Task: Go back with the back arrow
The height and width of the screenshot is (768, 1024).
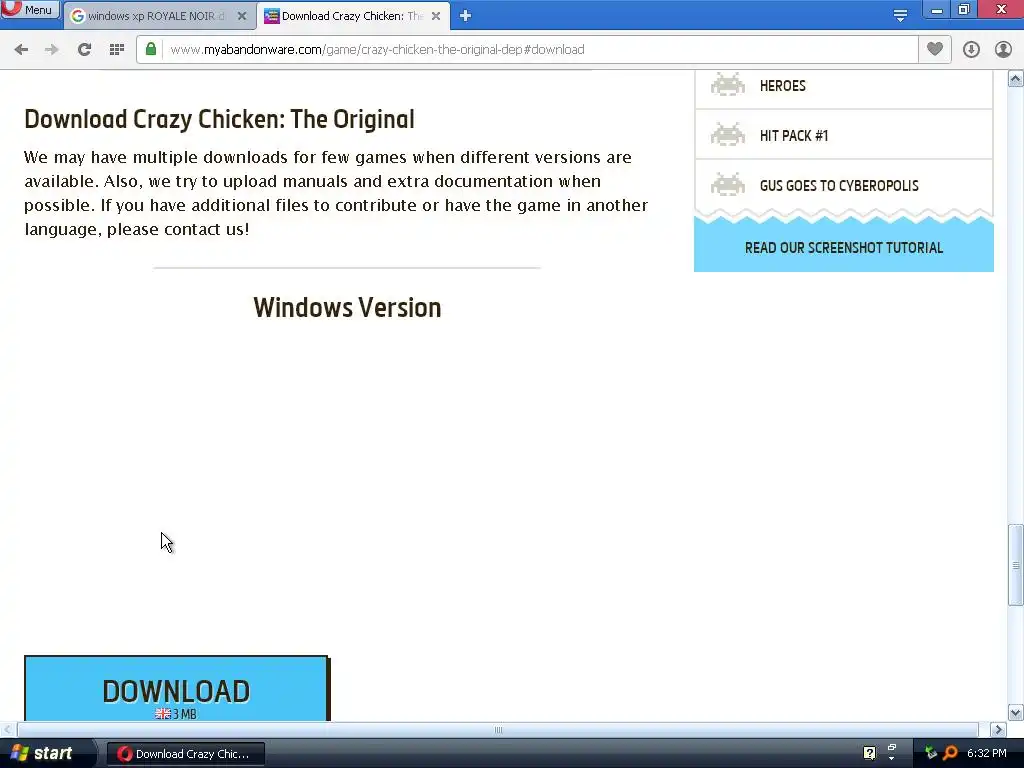Action: click(x=21, y=50)
